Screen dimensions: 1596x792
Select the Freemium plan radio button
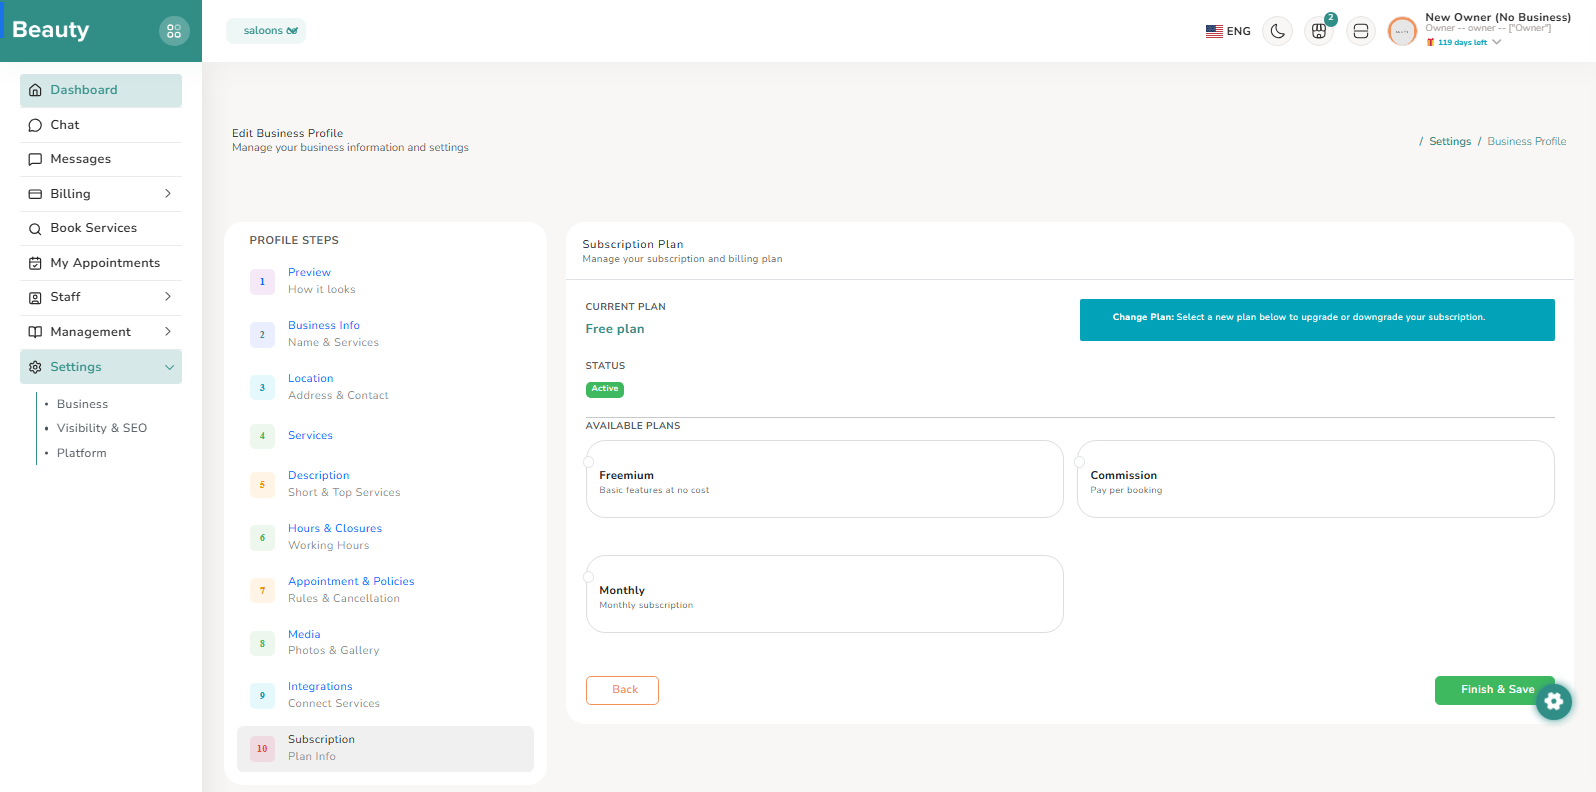pos(589,462)
